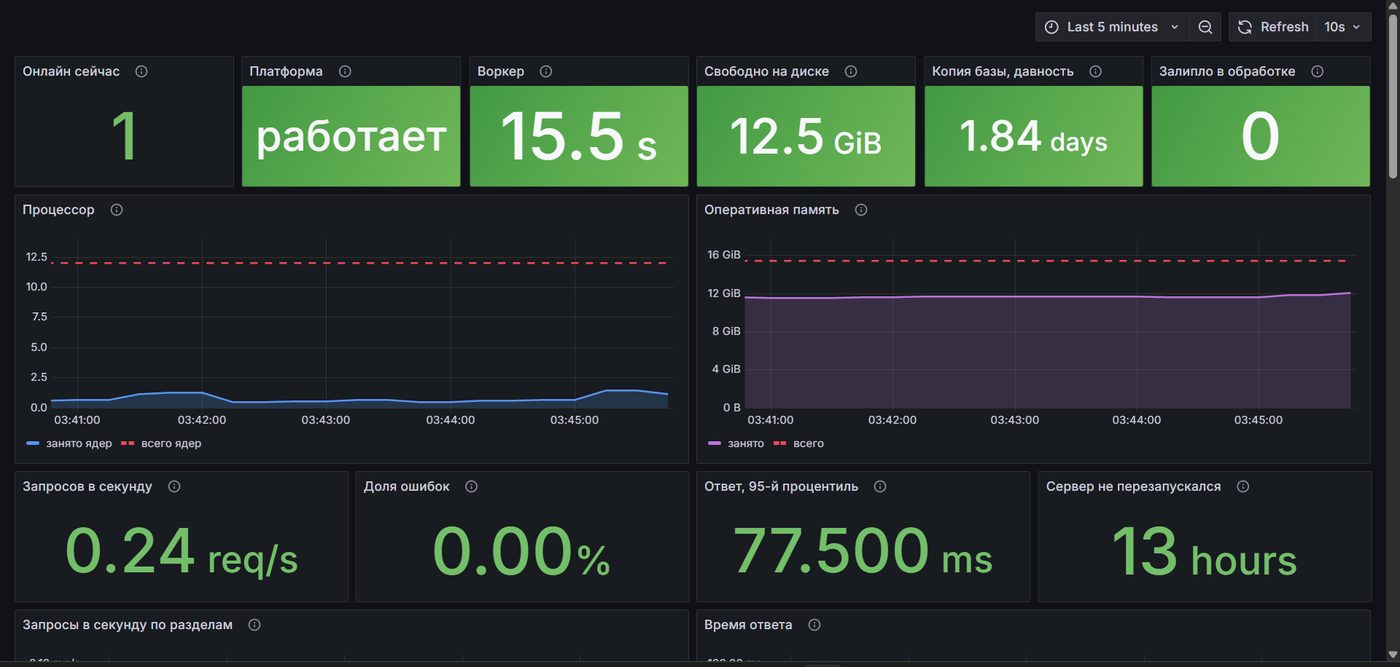Viewport: 1400px width, 667px height.
Task: Click info icon next to Залипло в обработке
Action: 1317,71
